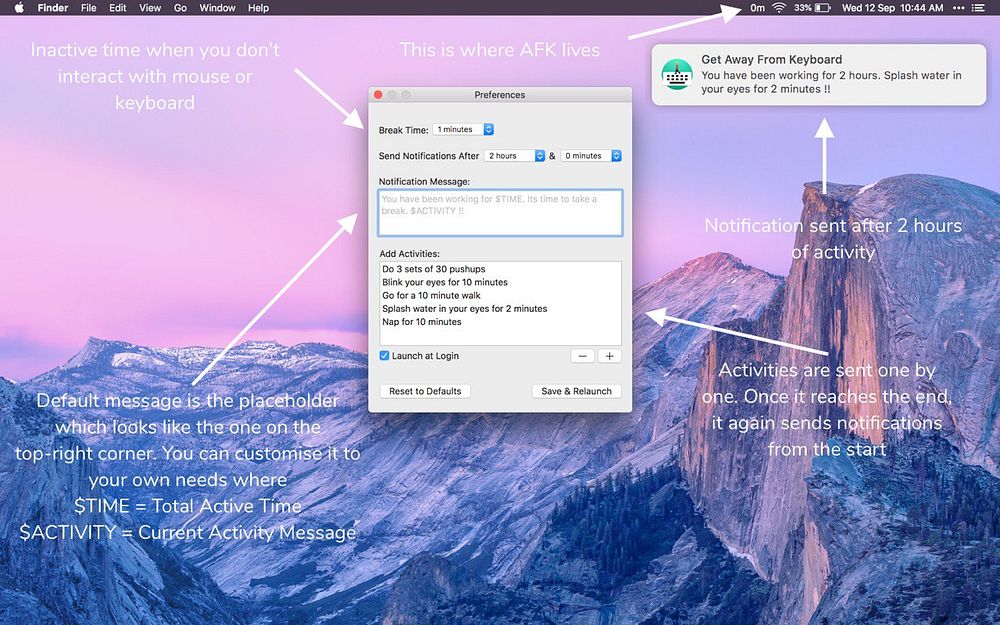Open the AFK 0m menu bar item
This screenshot has width=1000, height=625.
click(x=757, y=8)
